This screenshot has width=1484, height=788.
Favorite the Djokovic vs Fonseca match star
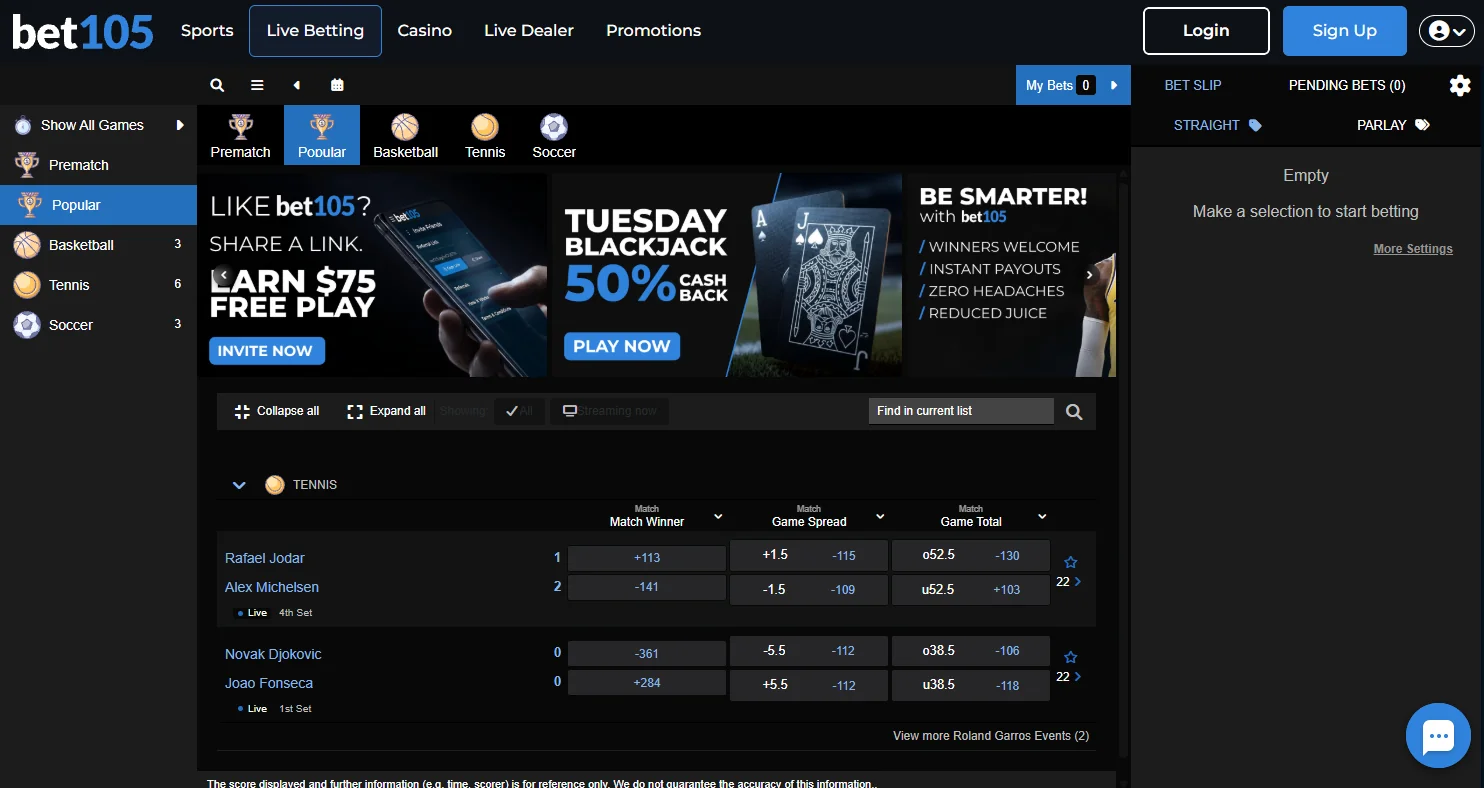(1071, 657)
